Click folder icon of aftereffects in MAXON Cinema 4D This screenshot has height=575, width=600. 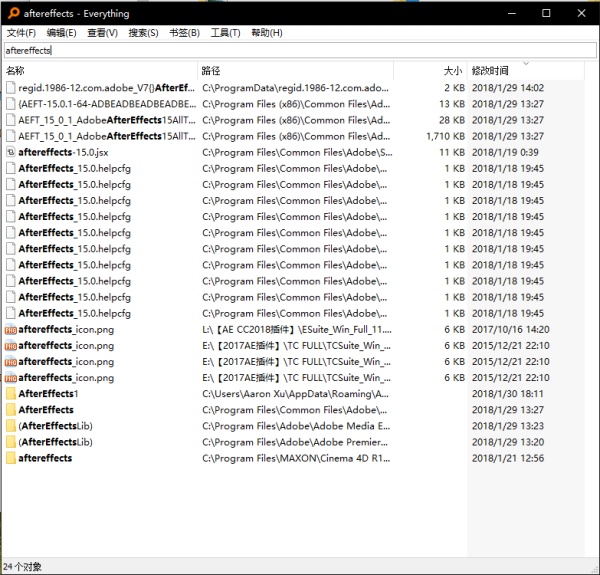pyautogui.click(x=11, y=458)
